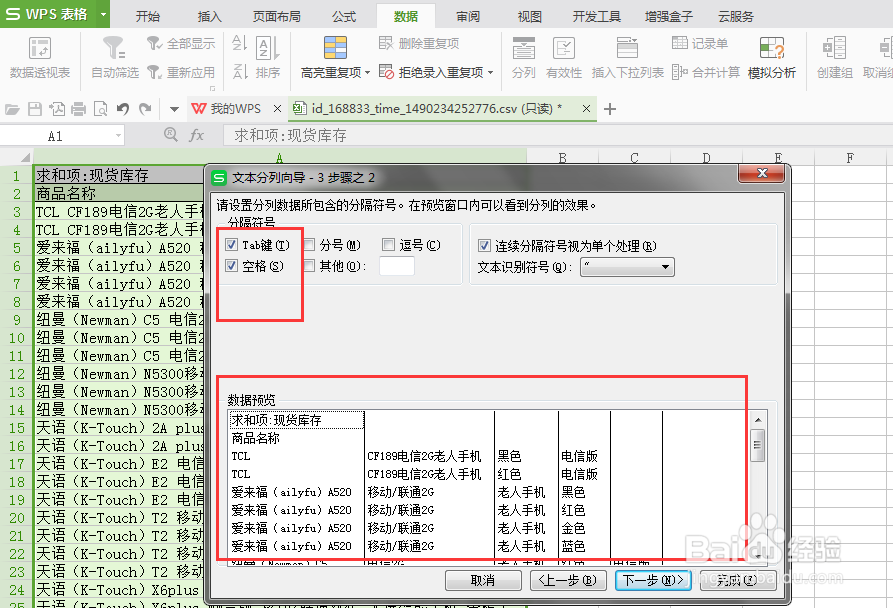Click the print icon in quick toolbar
Screen dimensions: 893x608
coord(79,109)
